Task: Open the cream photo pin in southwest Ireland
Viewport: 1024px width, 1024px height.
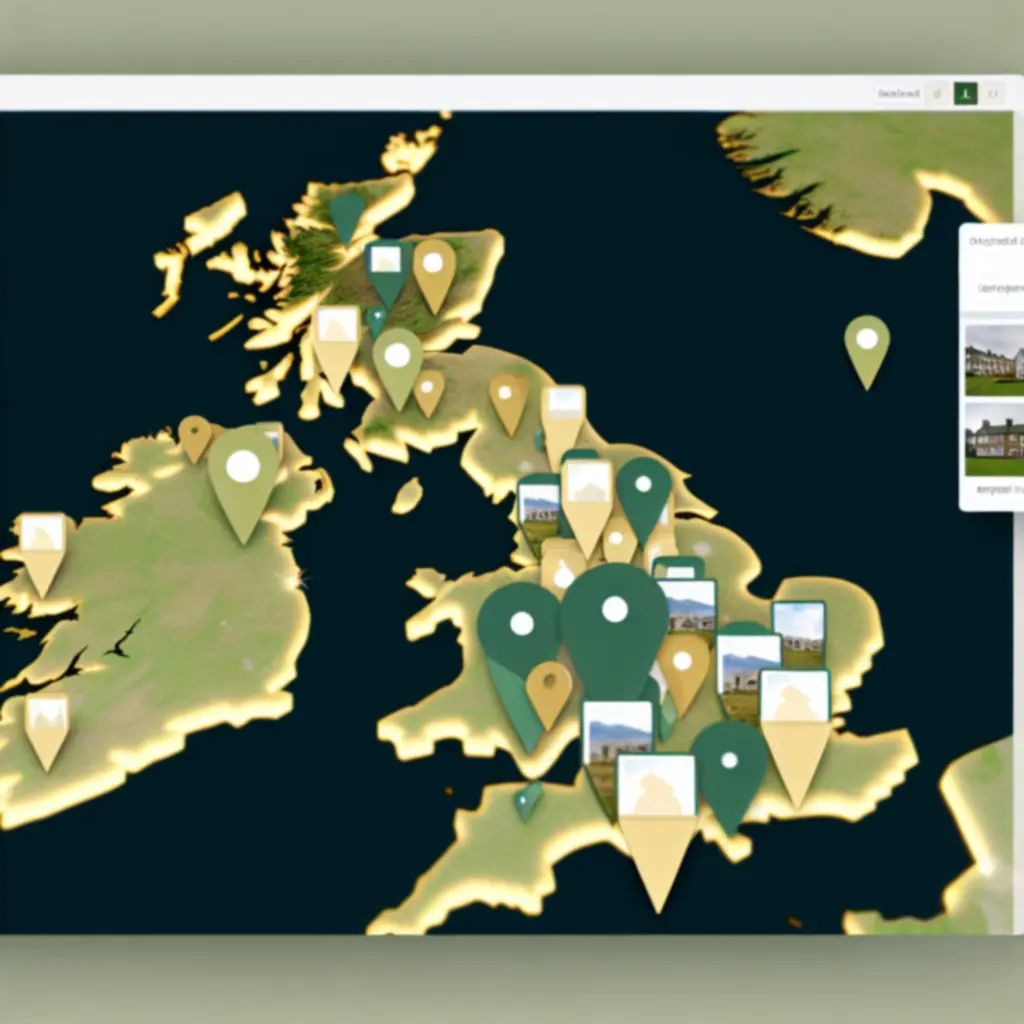Action: [47, 732]
